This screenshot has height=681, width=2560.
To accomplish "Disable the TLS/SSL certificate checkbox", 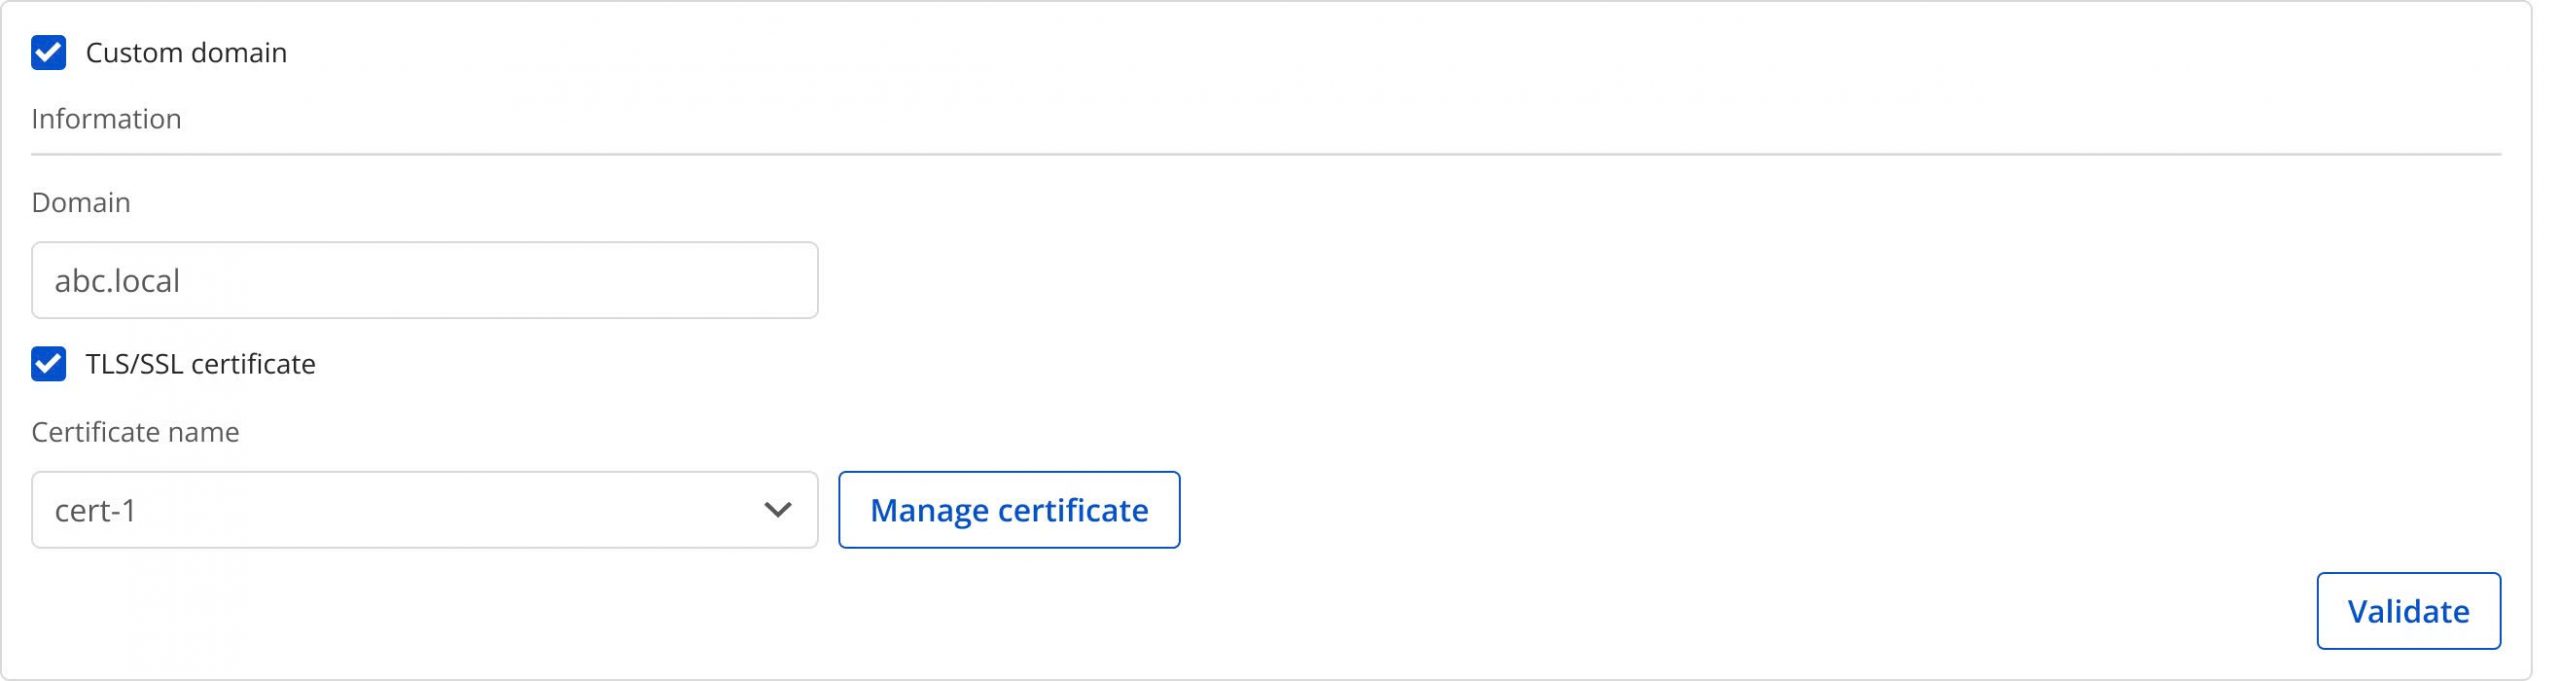I will (49, 364).
